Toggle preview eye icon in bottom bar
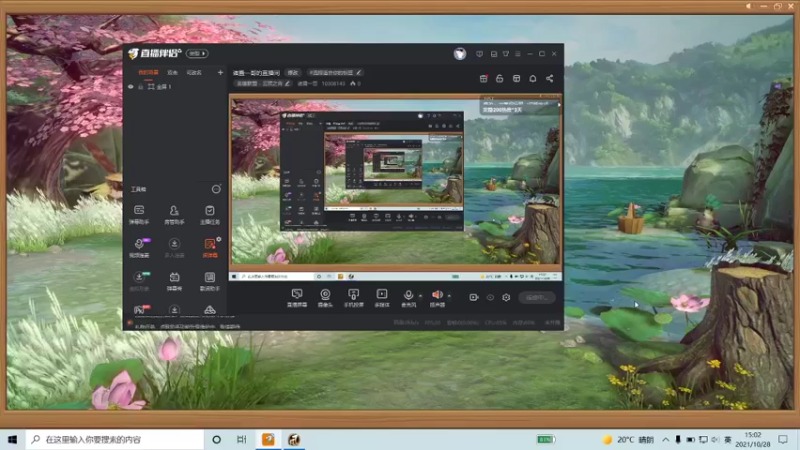This screenshot has width=800, height=450. (x=490, y=297)
